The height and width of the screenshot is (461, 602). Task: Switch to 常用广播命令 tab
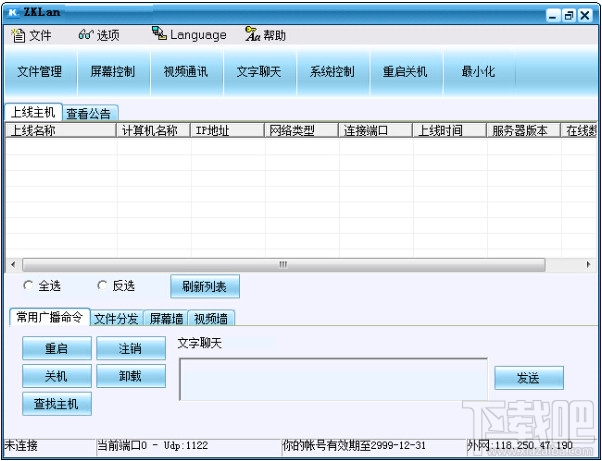coord(50,317)
